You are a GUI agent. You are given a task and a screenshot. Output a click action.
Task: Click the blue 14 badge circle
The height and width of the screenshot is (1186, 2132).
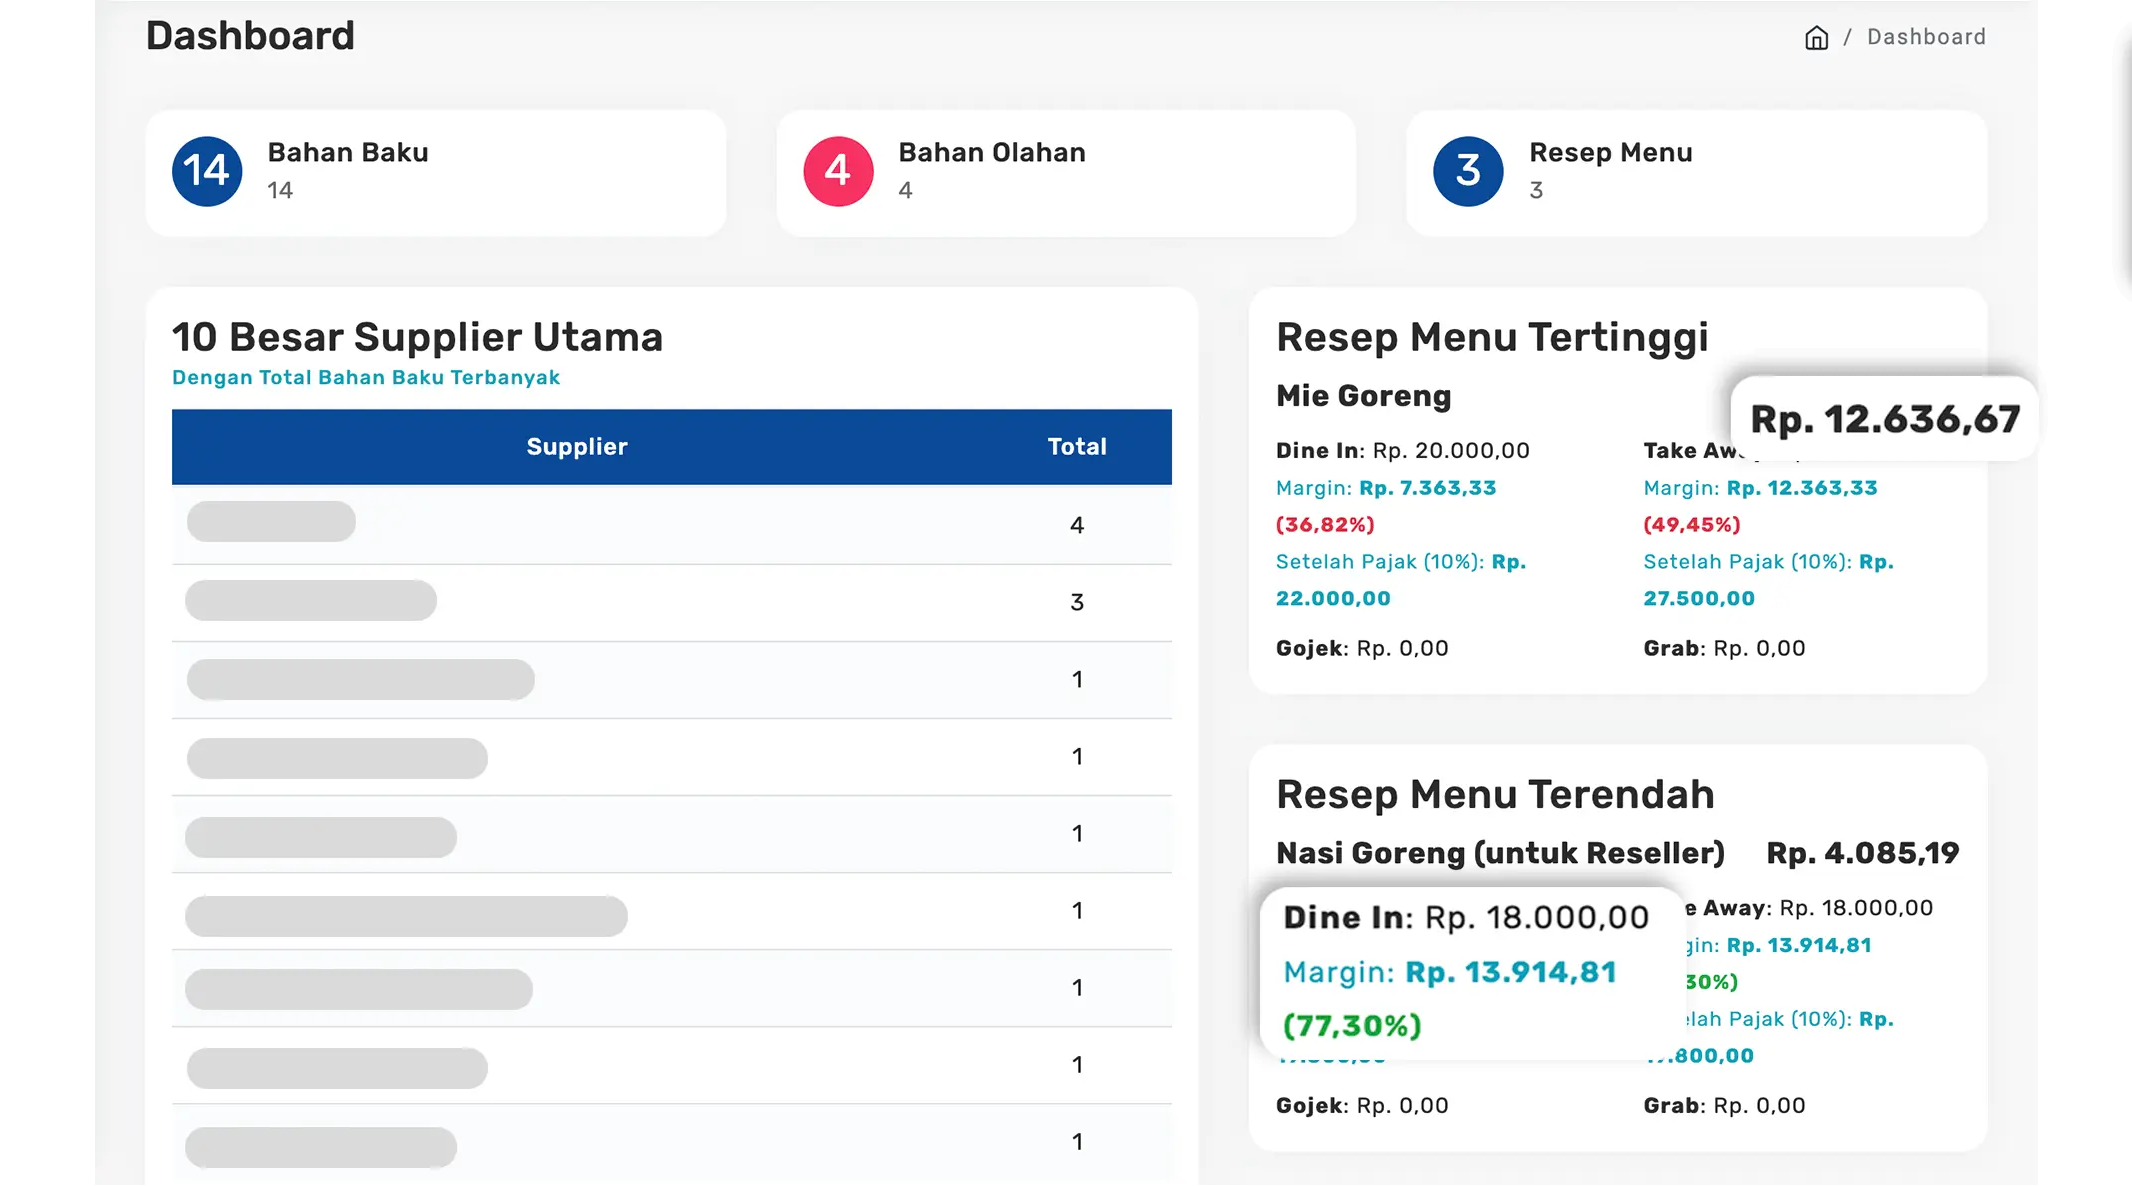pyautogui.click(x=207, y=171)
